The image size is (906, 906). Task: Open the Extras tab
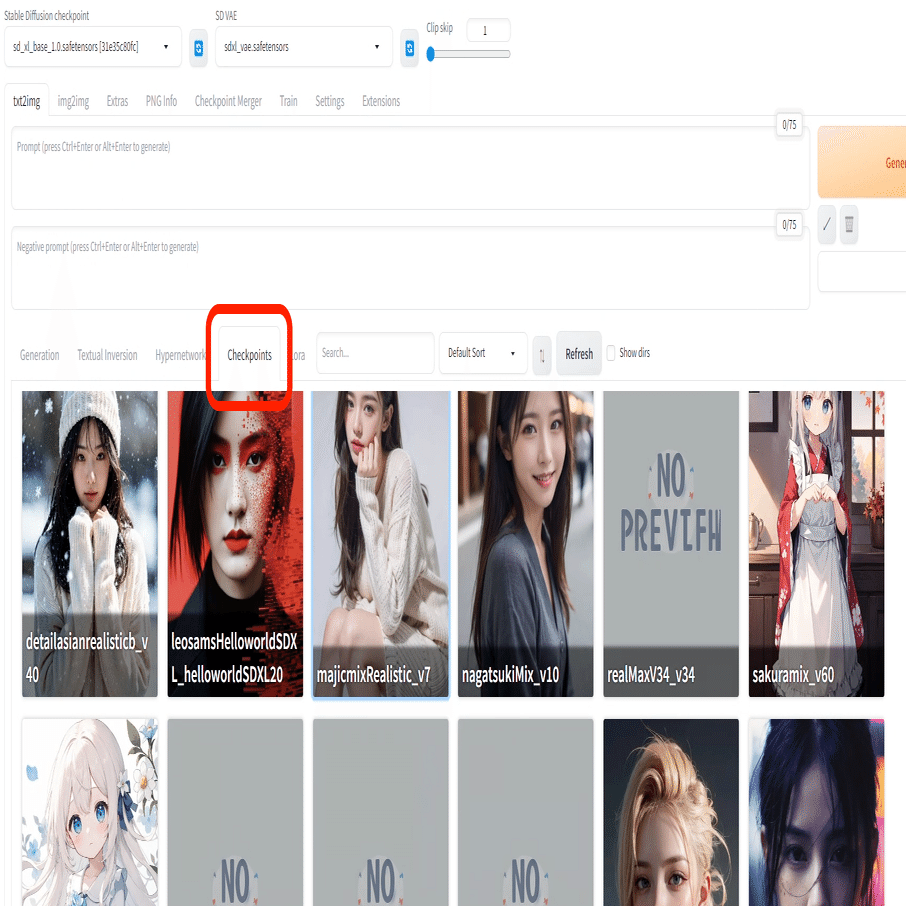[117, 101]
